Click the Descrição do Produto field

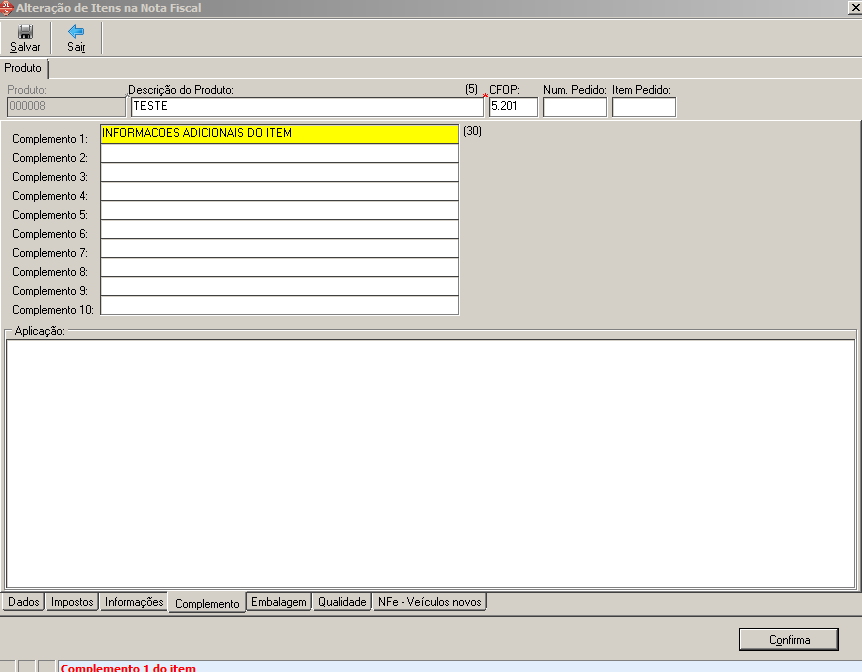pos(306,106)
